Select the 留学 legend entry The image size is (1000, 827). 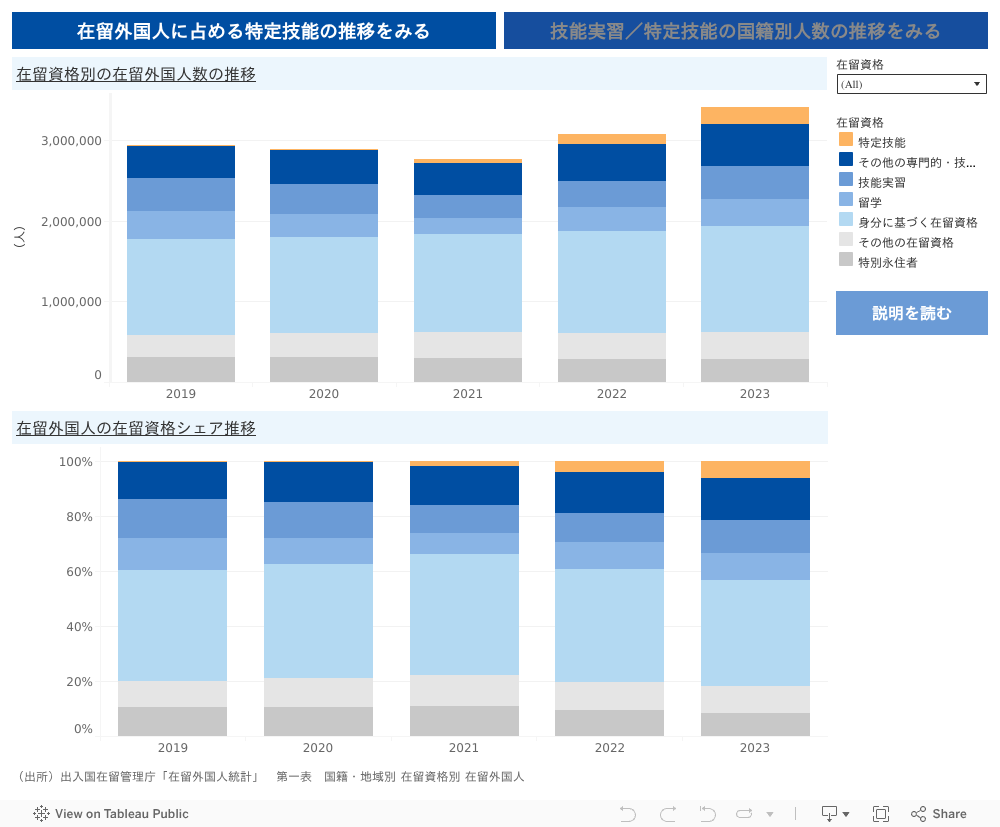point(869,202)
